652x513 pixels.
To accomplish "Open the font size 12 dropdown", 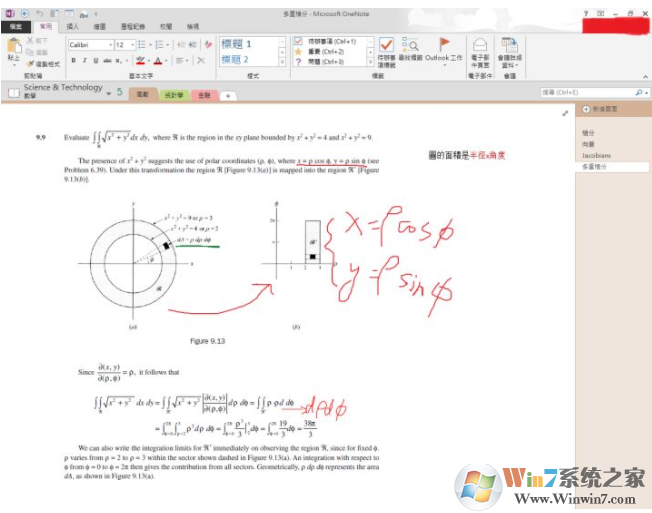I will [x=133, y=44].
